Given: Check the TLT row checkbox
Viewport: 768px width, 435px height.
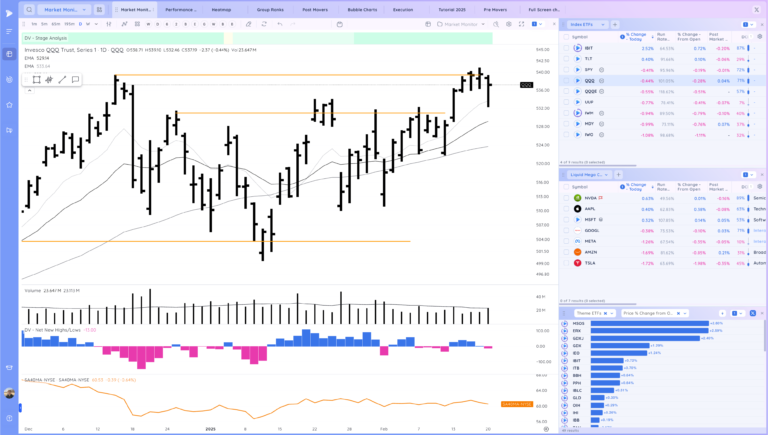Looking at the screenshot, I should coord(566,59).
